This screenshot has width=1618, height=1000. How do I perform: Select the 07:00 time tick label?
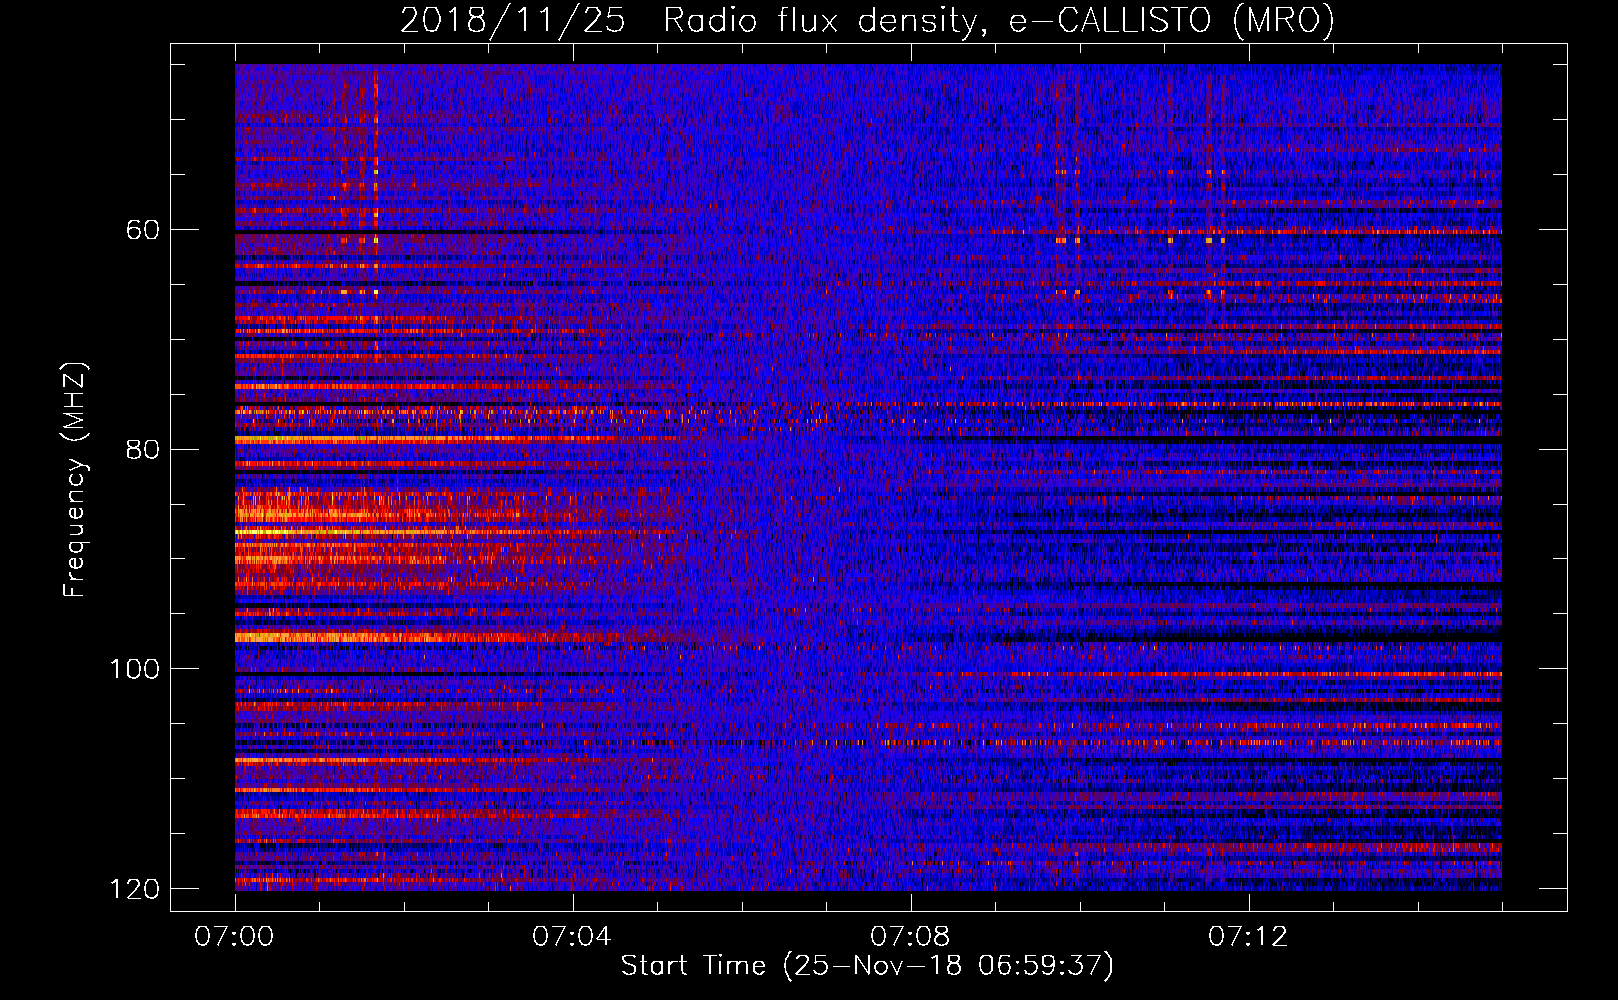pos(234,937)
